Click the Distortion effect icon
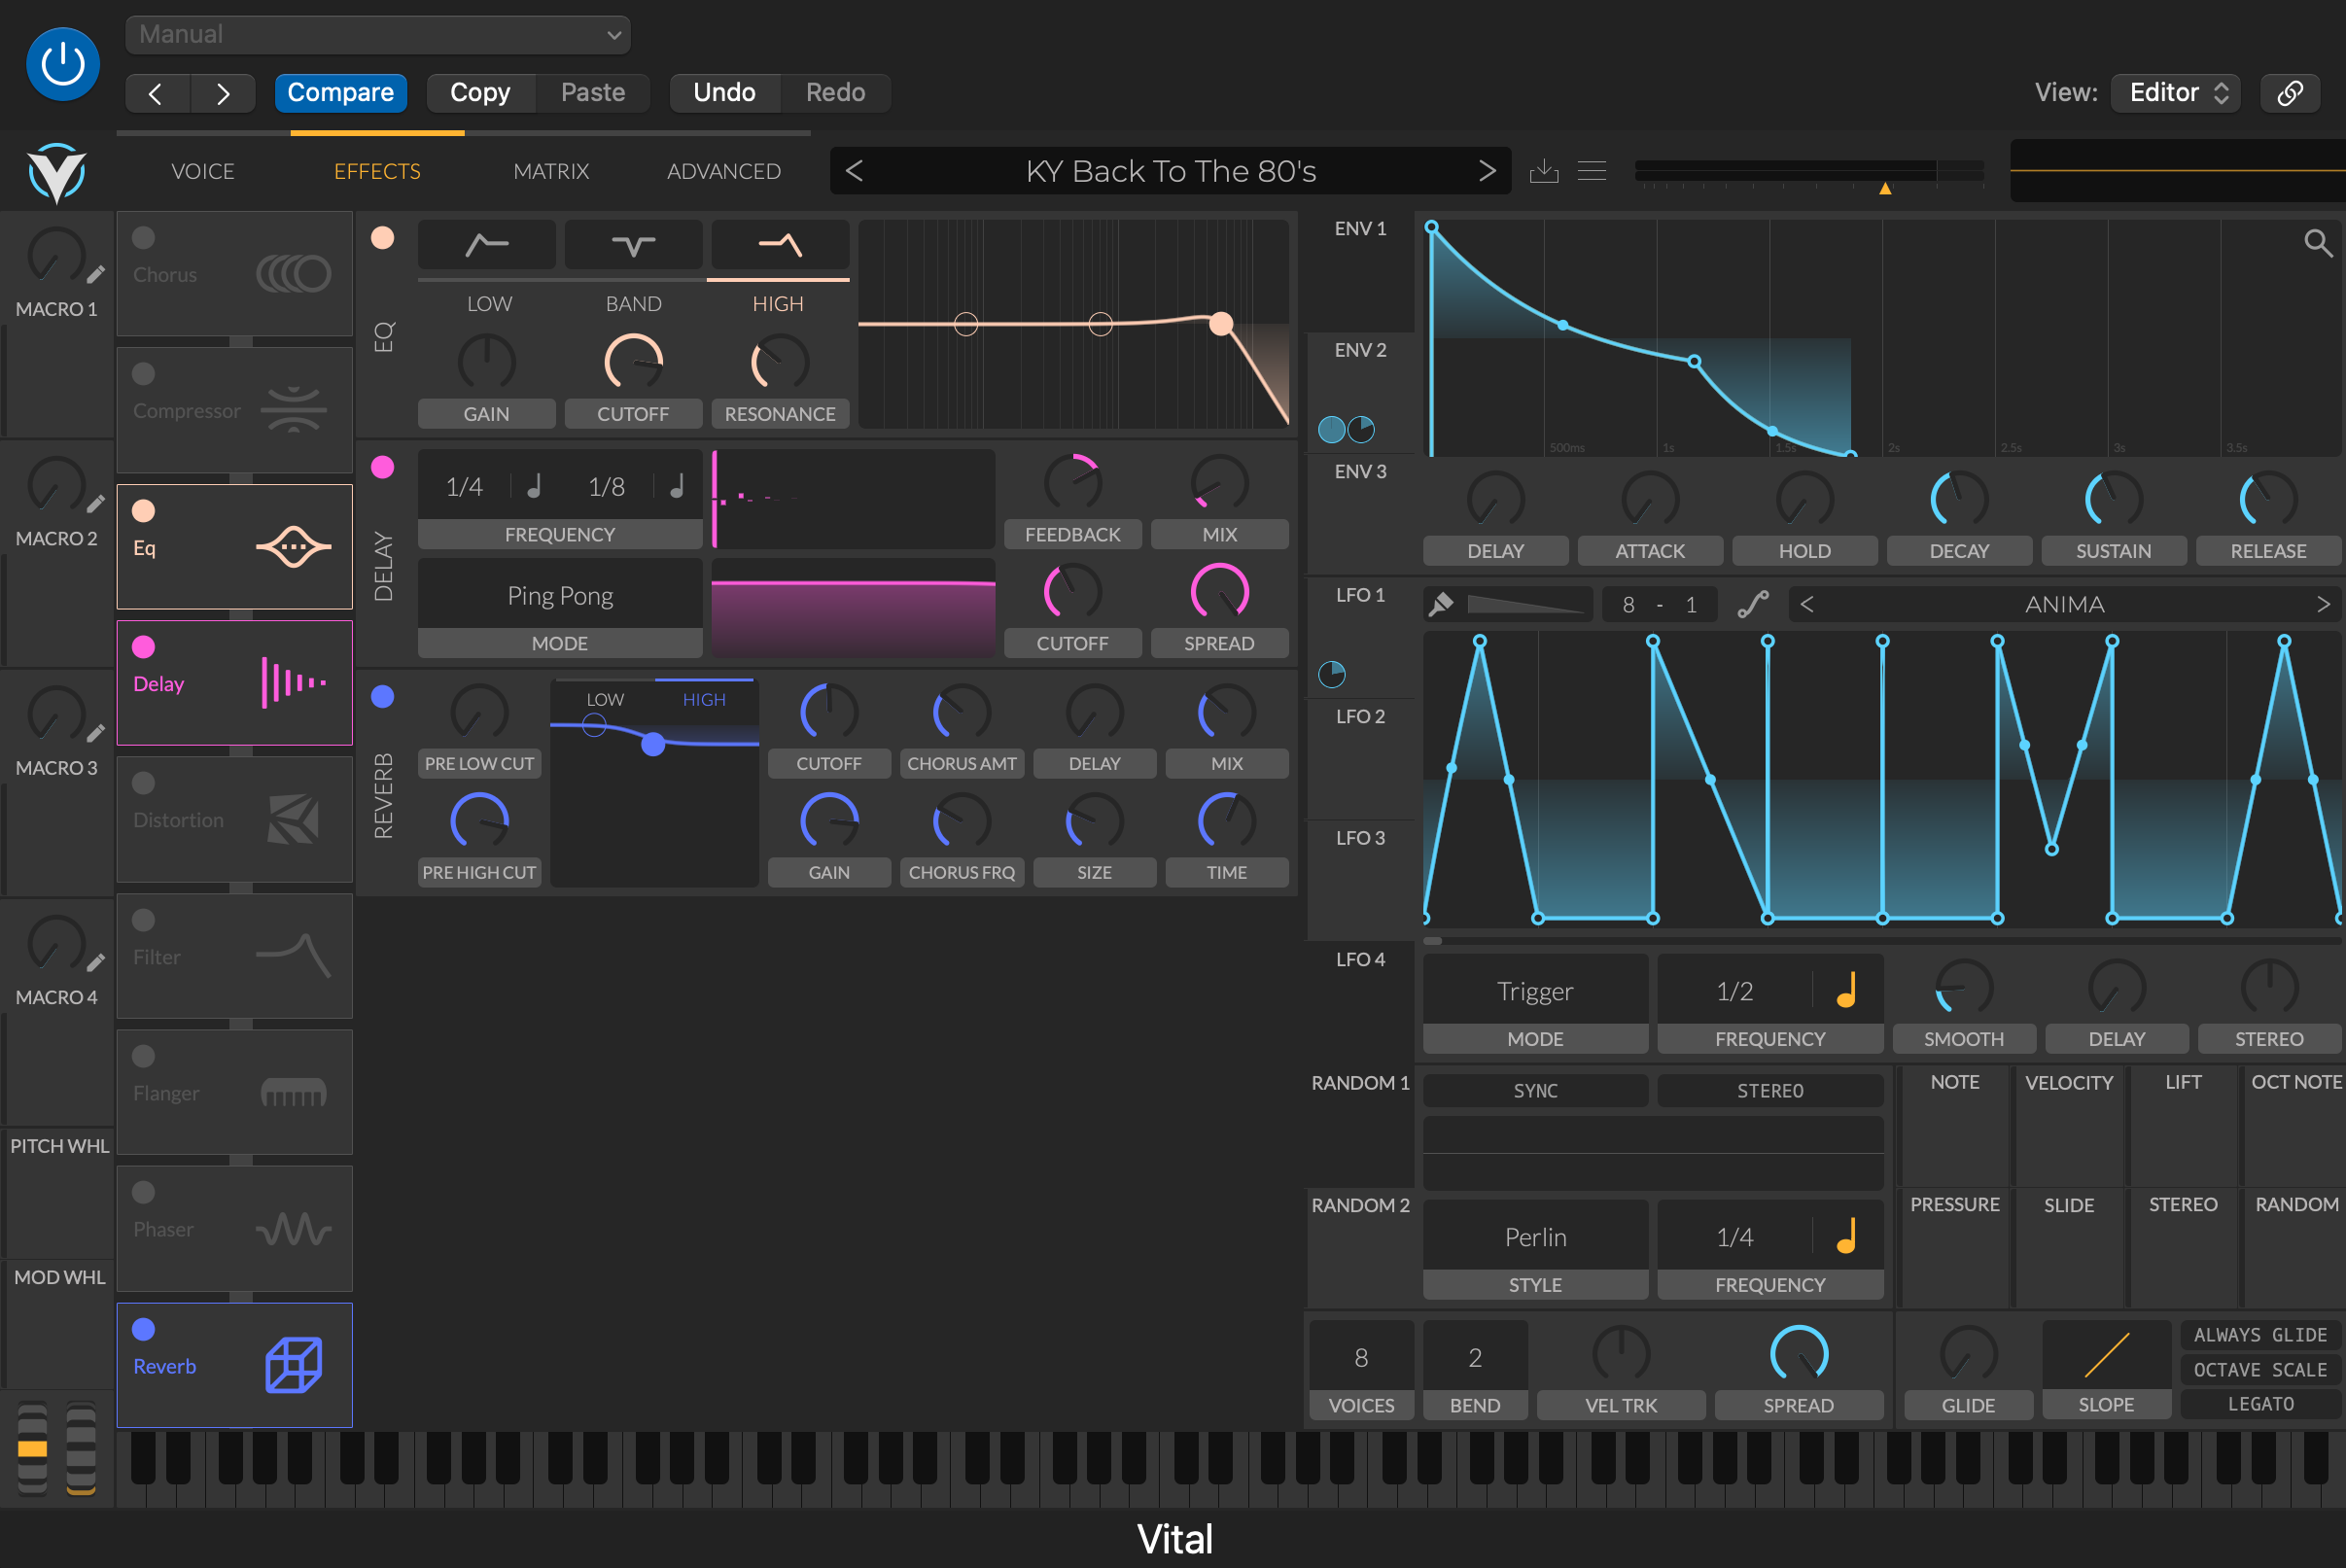The image size is (2346, 1568). coord(293,820)
